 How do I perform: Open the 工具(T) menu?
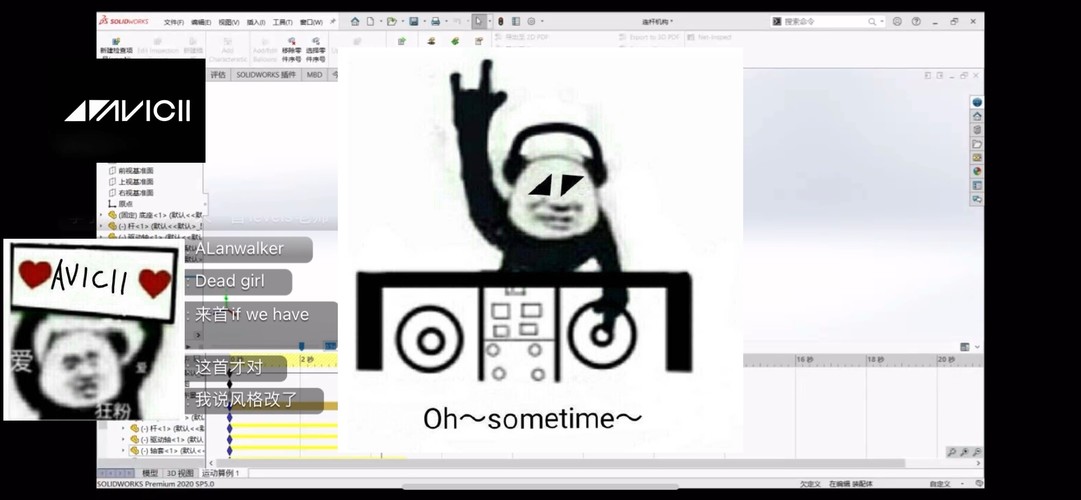click(283, 22)
